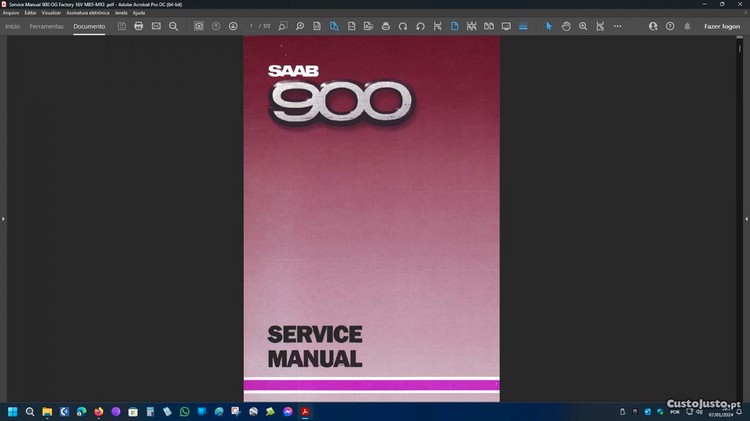Open the Find text magnifier icon
The height and width of the screenshot is (421, 750).
[173, 26]
